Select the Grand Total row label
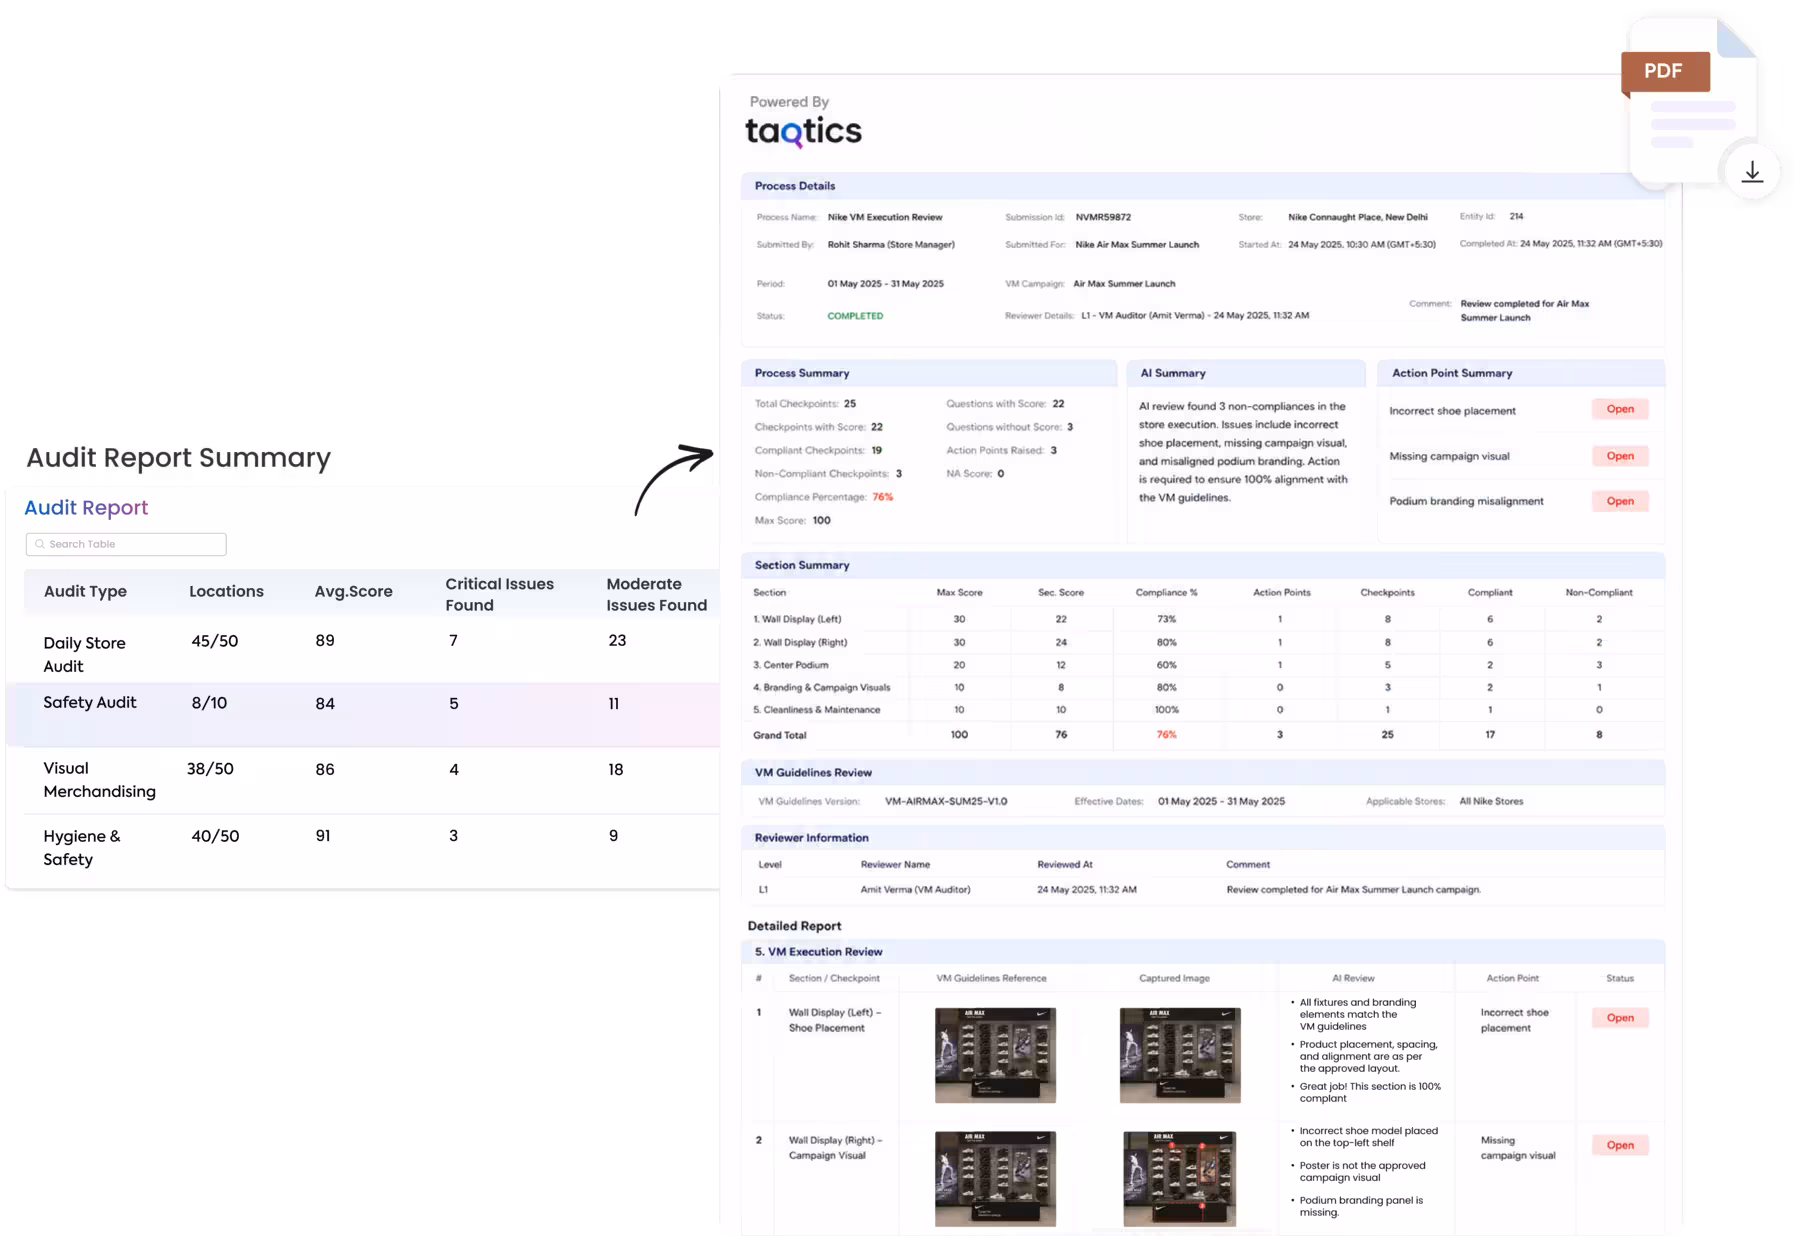Image resolution: width=1800 pixels, height=1236 pixels. pos(780,735)
